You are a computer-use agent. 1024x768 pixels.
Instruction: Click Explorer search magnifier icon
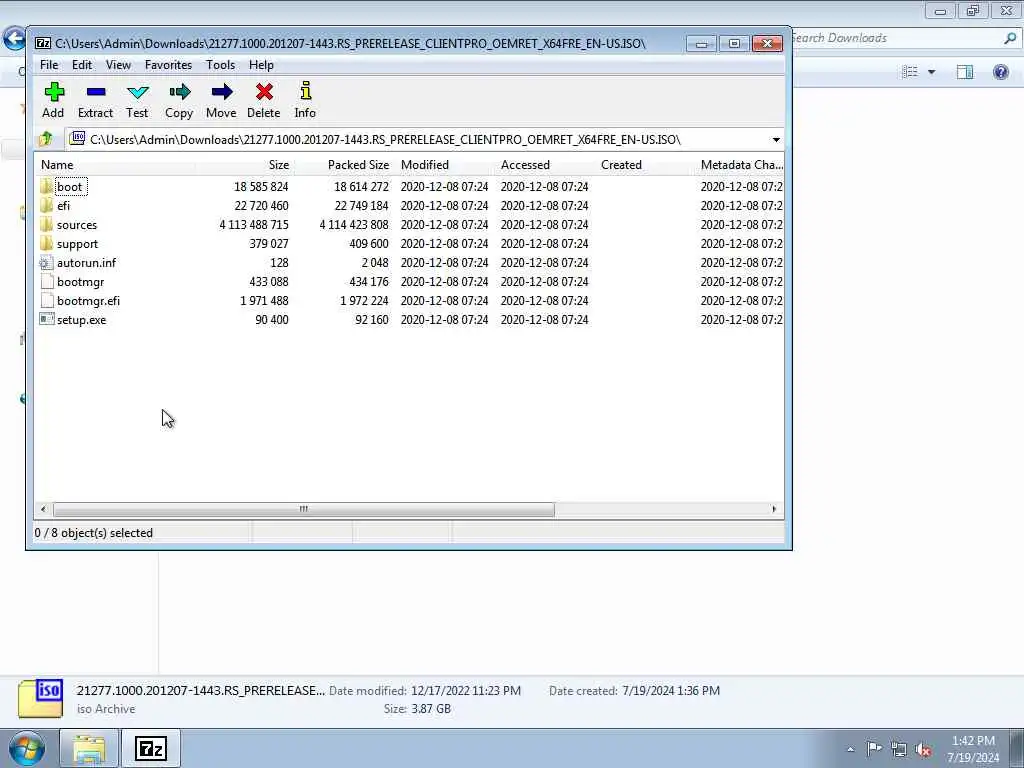(1010, 39)
